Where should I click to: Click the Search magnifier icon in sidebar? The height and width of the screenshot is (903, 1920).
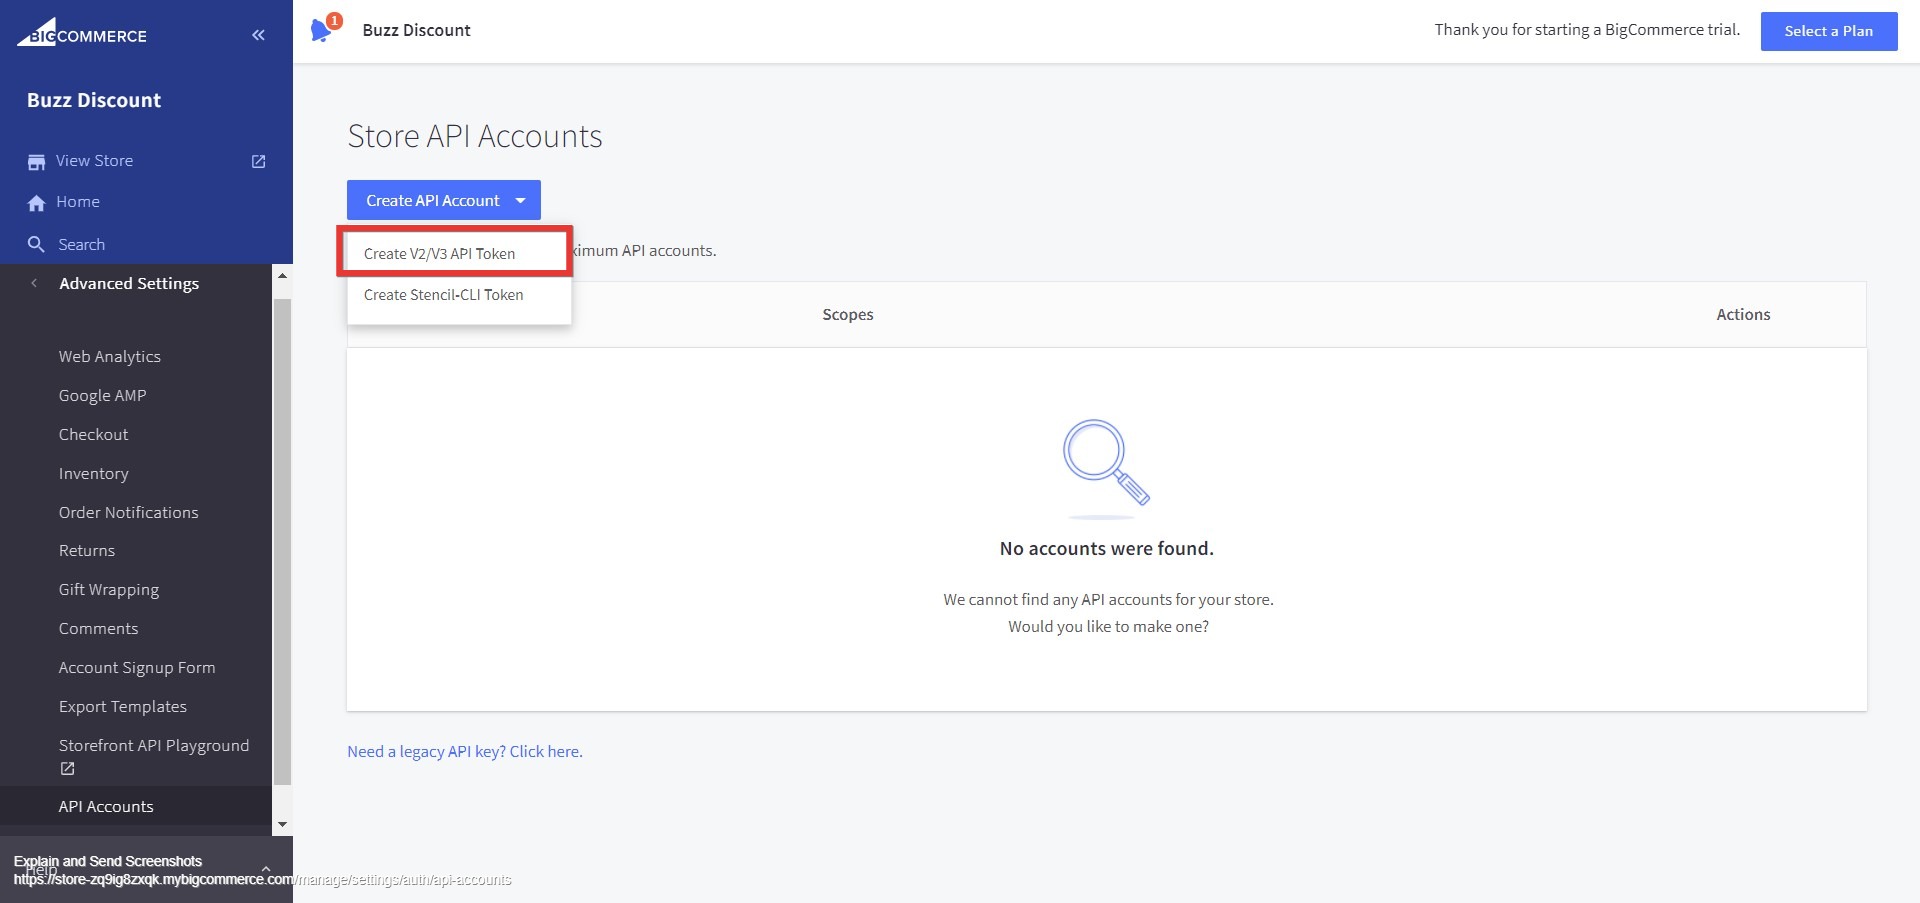[36, 244]
